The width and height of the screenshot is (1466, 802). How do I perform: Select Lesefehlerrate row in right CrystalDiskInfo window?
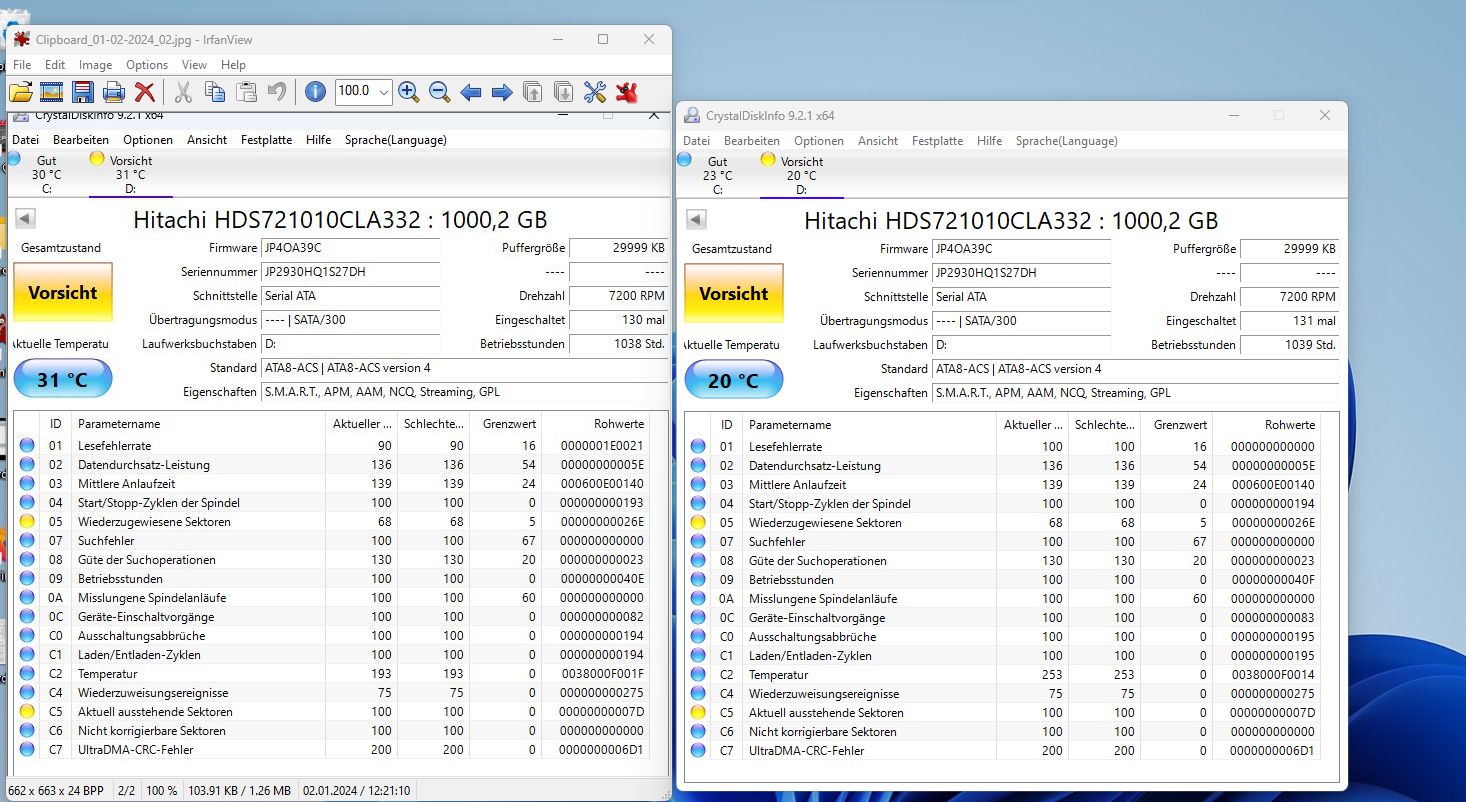(x=1002, y=447)
